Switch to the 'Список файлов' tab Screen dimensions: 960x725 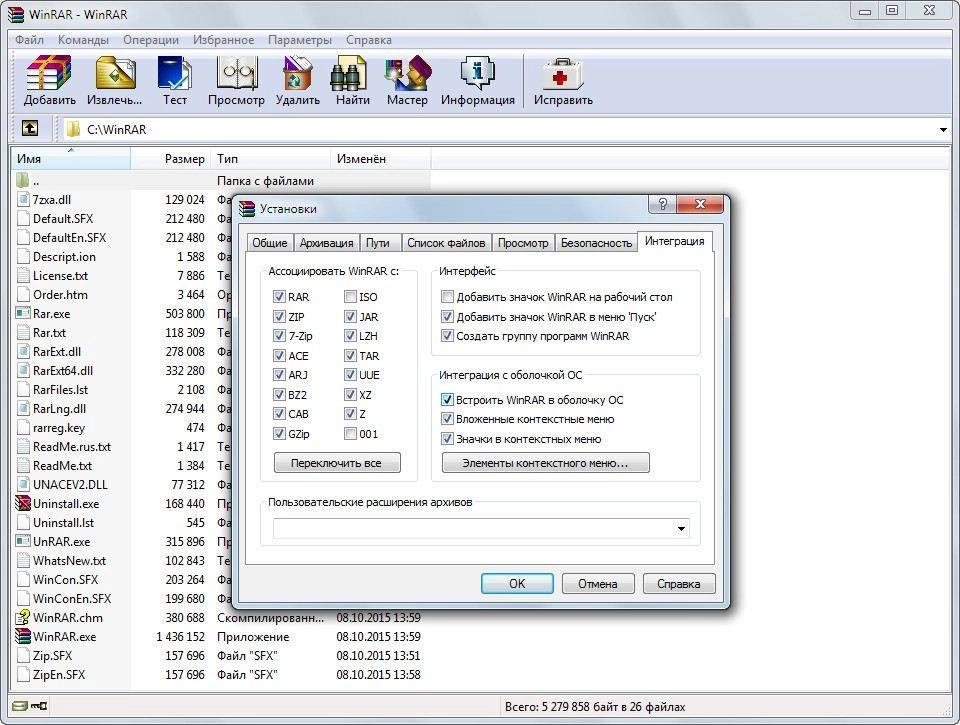[x=446, y=243]
